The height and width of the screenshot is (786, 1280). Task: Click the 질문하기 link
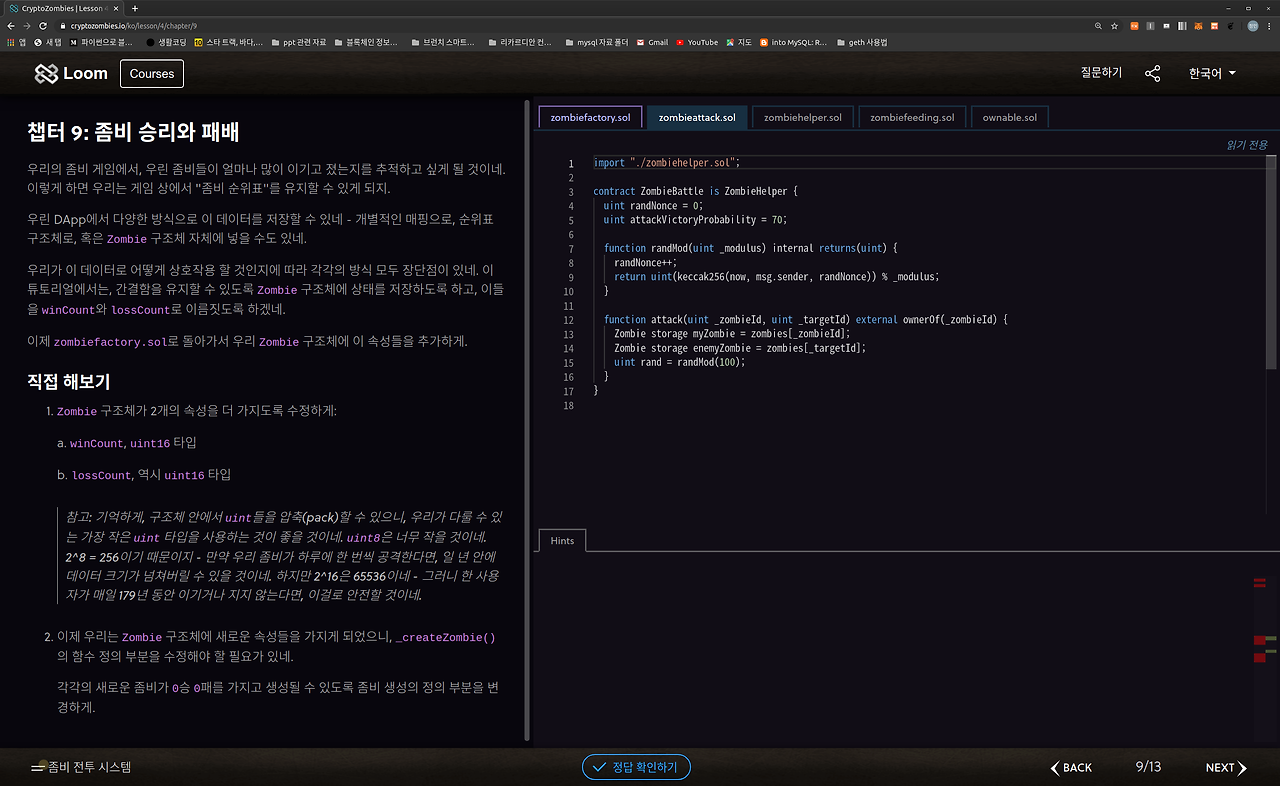pos(1101,73)
